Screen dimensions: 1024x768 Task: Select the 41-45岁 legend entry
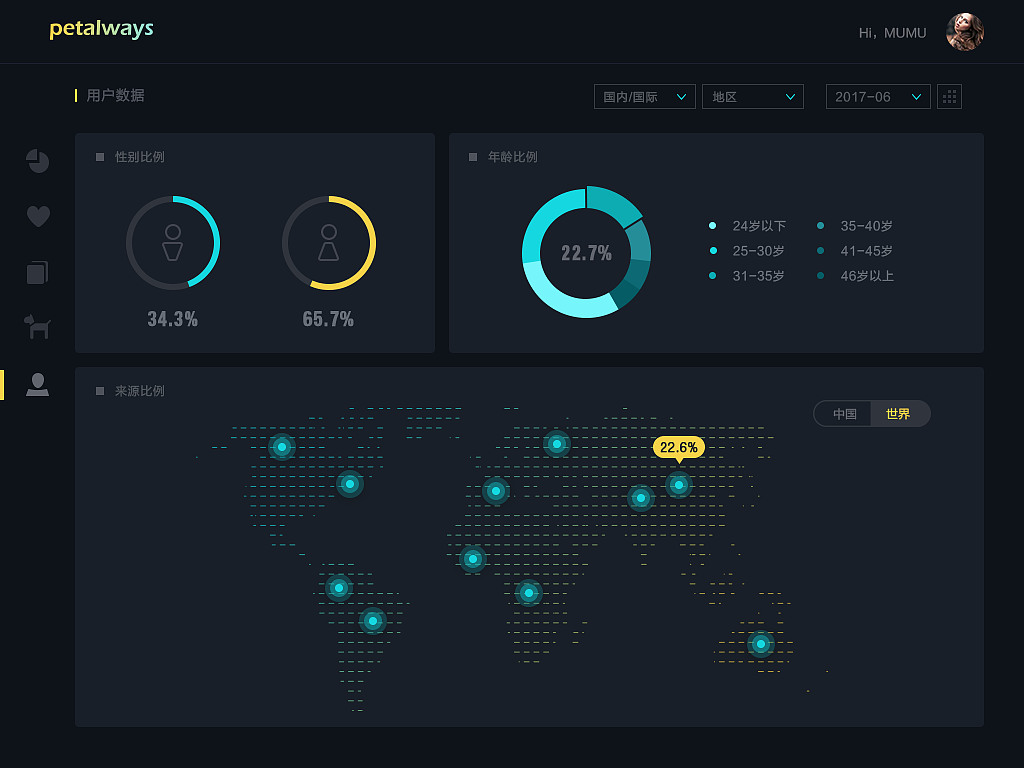(854, 251)
